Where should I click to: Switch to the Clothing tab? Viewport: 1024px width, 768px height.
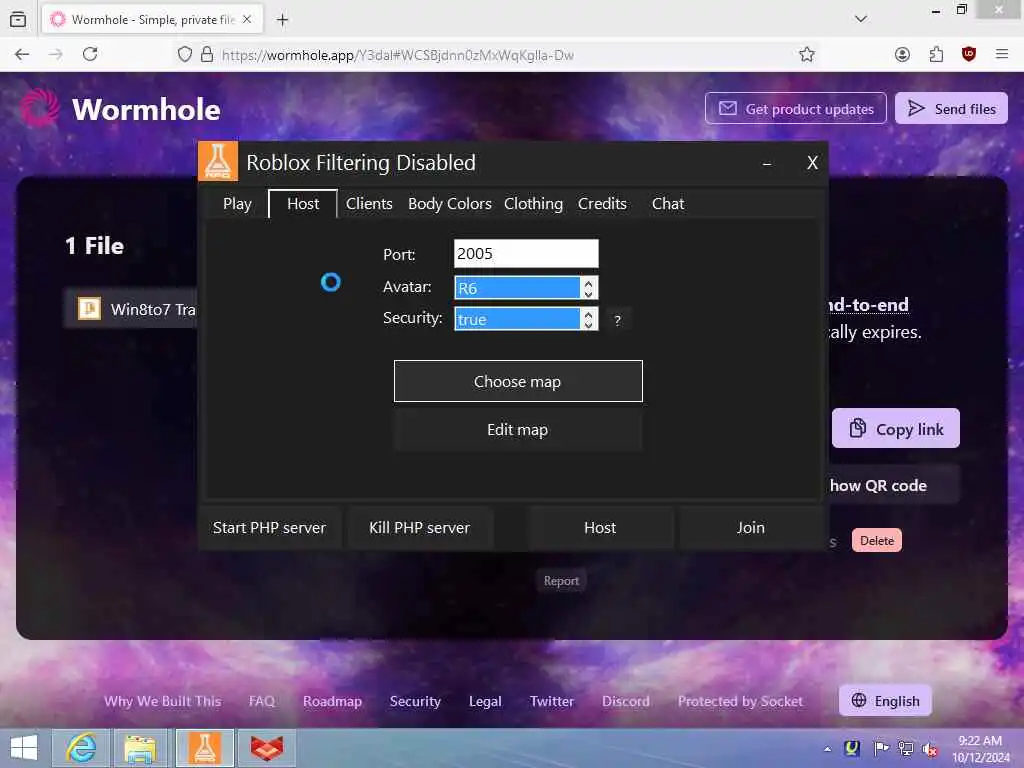(533, 204)
